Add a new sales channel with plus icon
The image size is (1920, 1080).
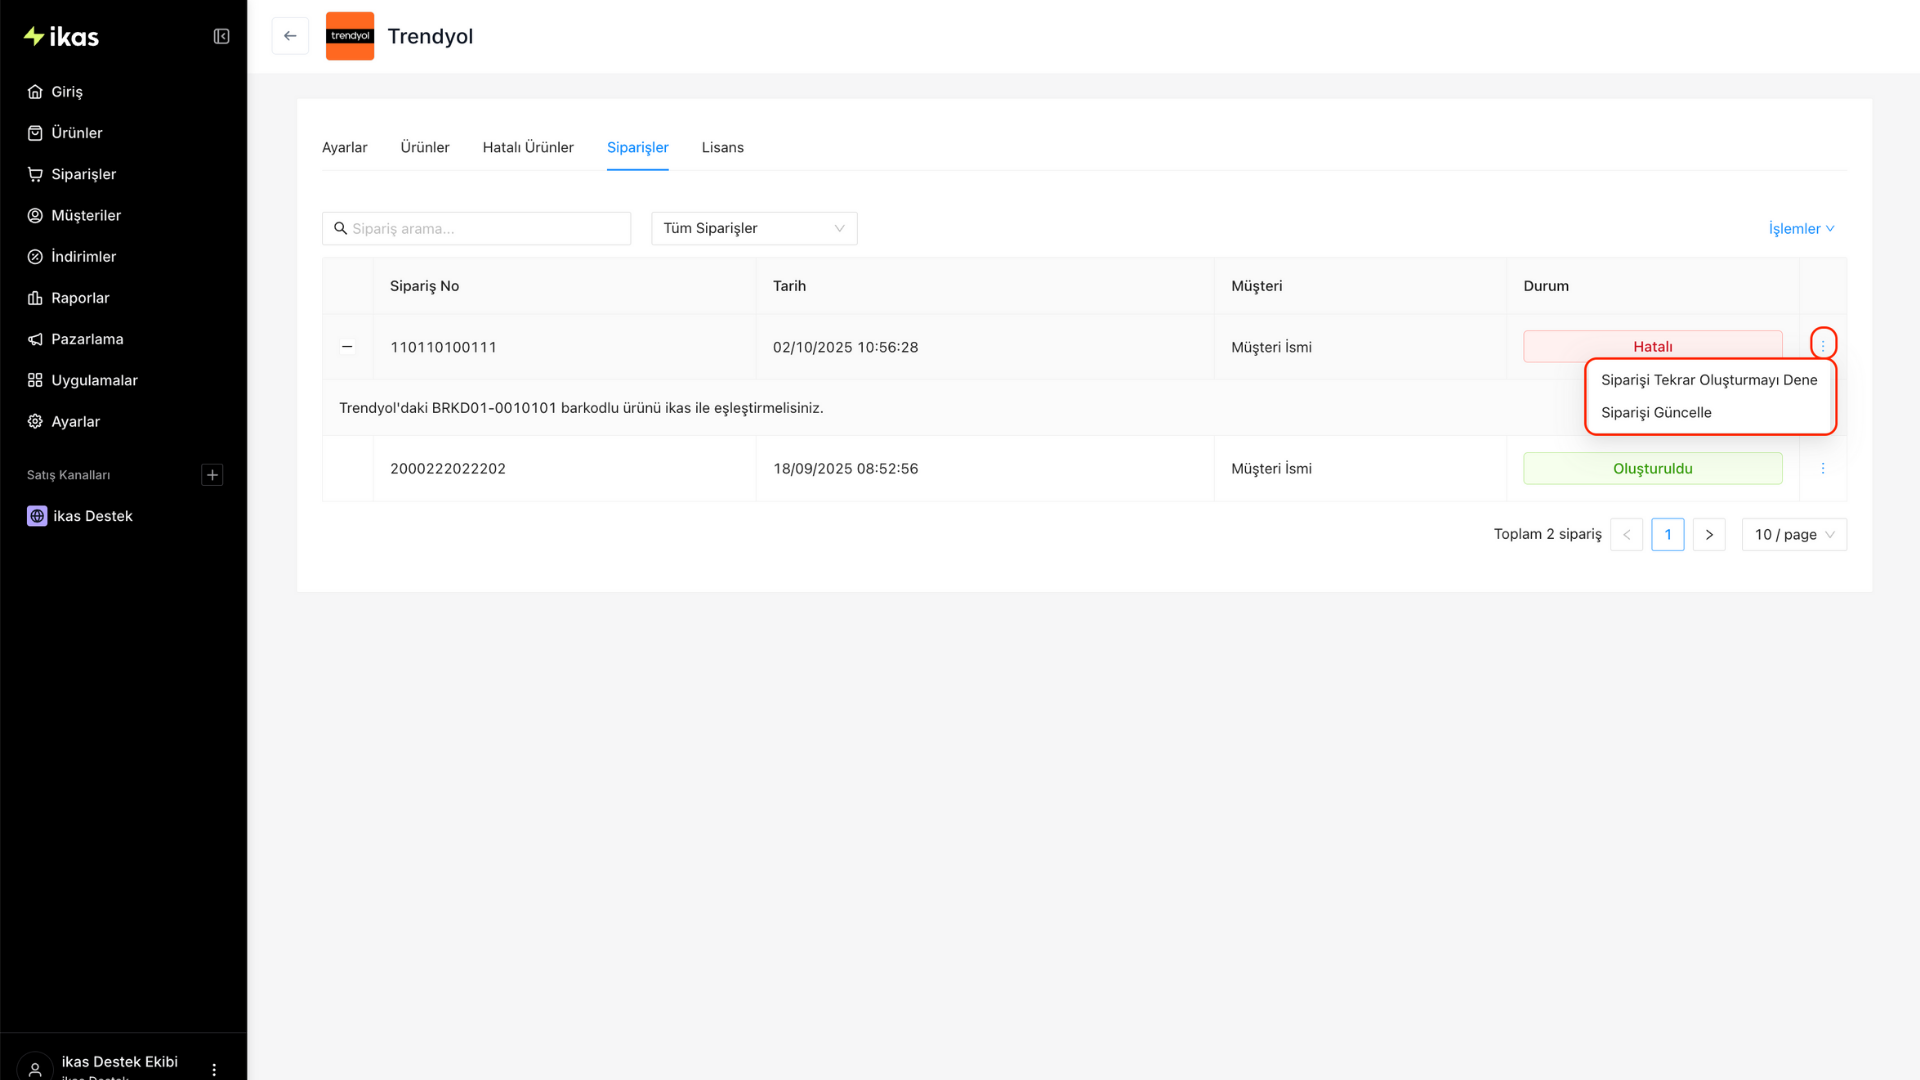click(212, 475)
